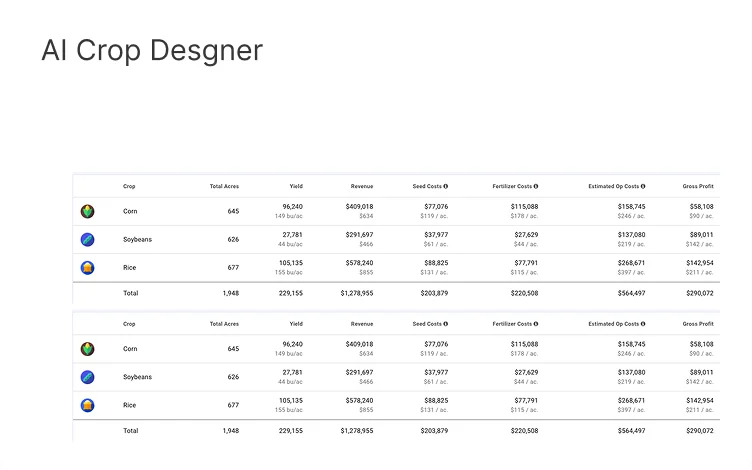This screenshot has height=470, width=752.
Task: Click the Rice icon in the top table
Action: point(87,268)
